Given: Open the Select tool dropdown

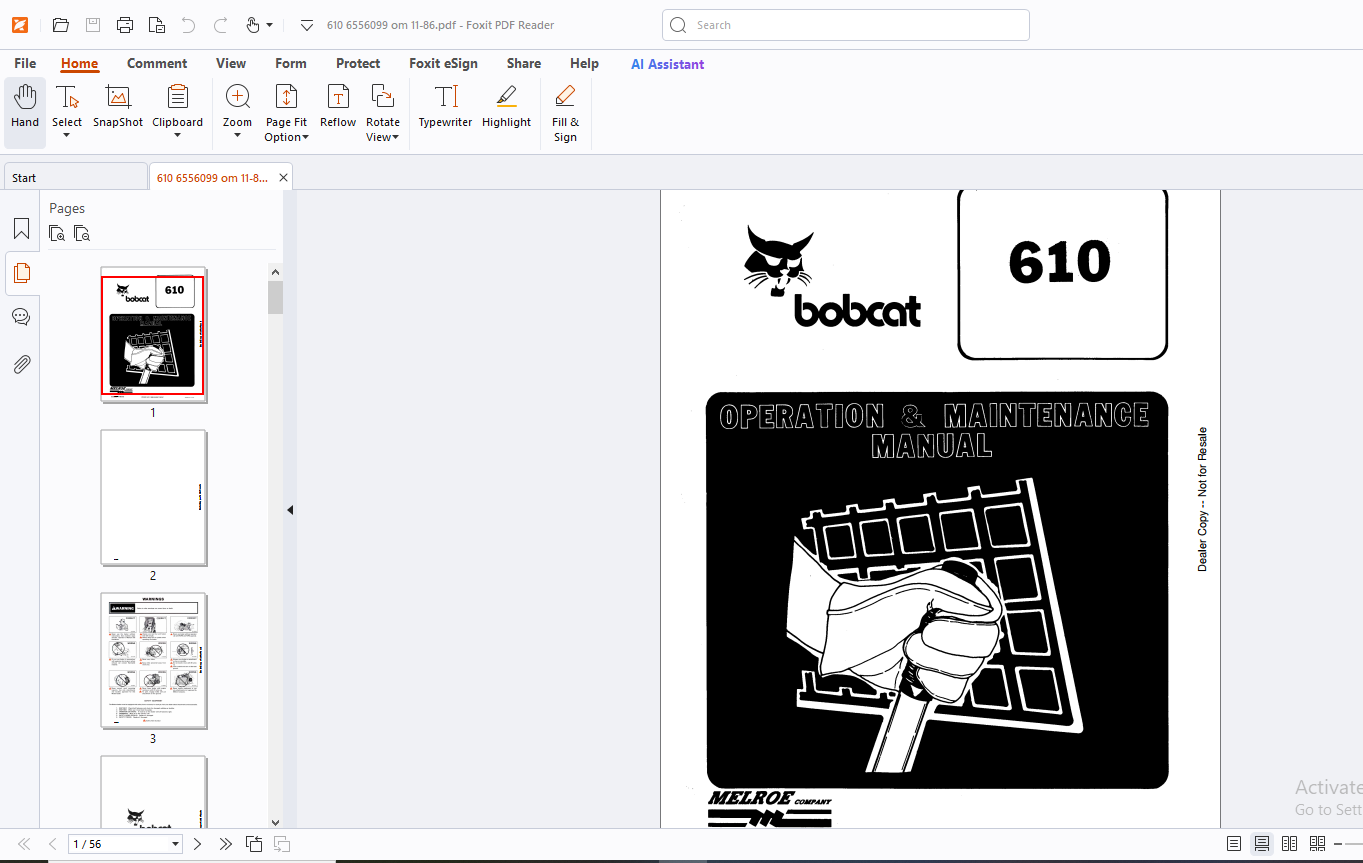Looking at the screenshot, I should [x=67, y=136].
